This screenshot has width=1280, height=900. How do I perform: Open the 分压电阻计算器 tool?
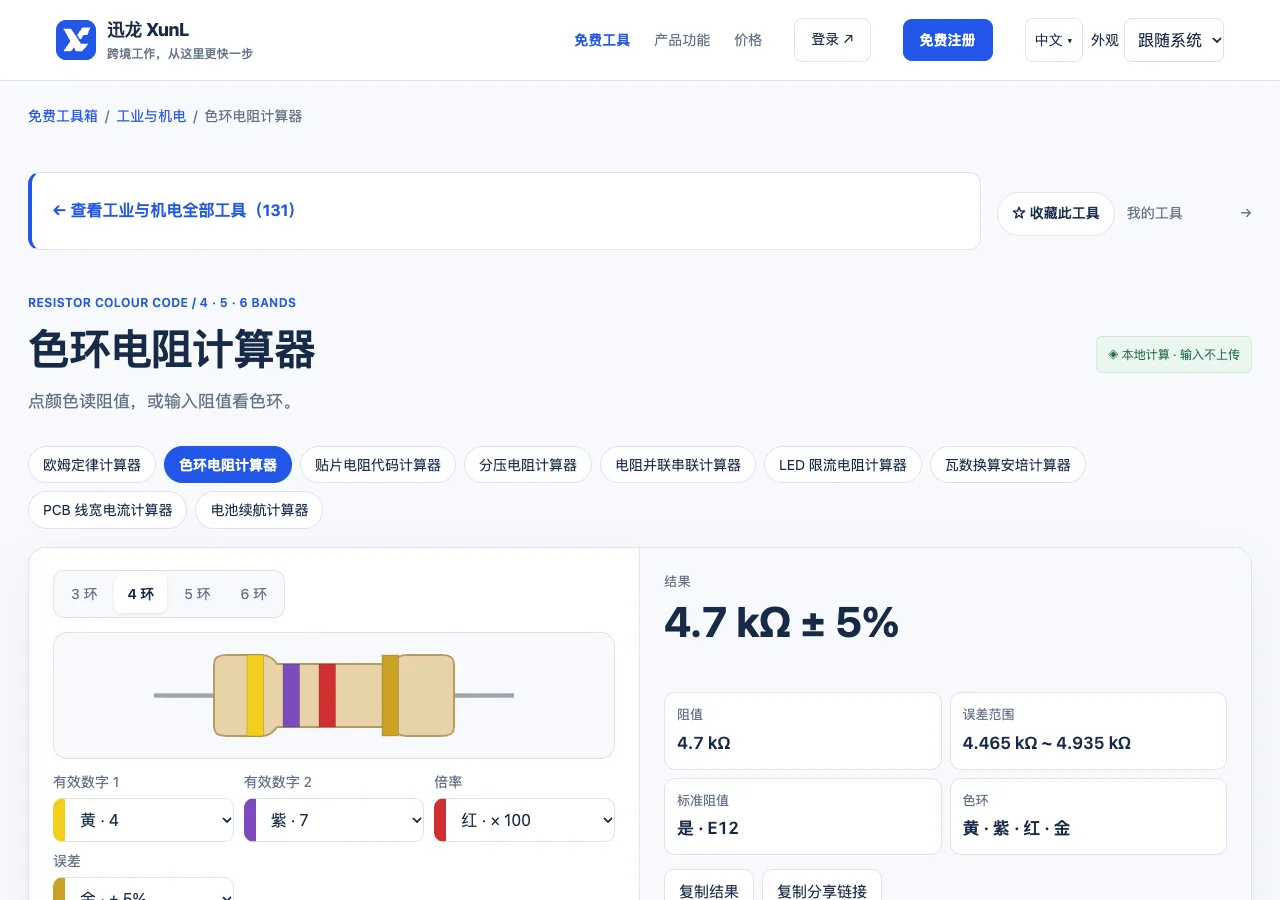pyautogui.click(x=528, y=465)
